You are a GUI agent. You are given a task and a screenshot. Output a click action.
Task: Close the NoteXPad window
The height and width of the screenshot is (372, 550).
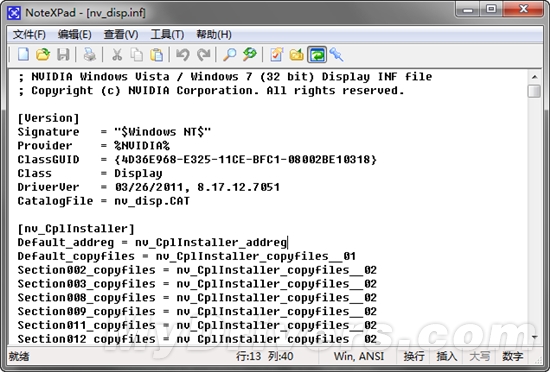point(523,9)
